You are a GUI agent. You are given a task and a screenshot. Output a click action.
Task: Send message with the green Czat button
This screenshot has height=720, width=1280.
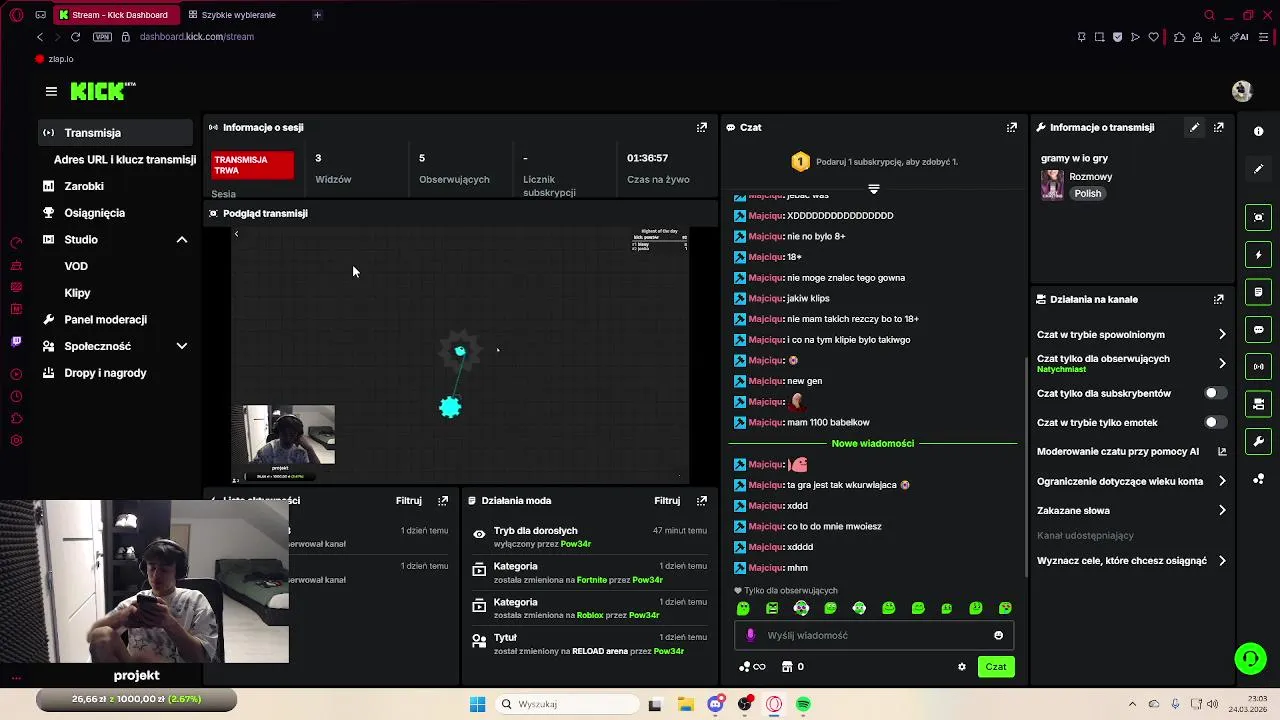[x=996, y=667]
